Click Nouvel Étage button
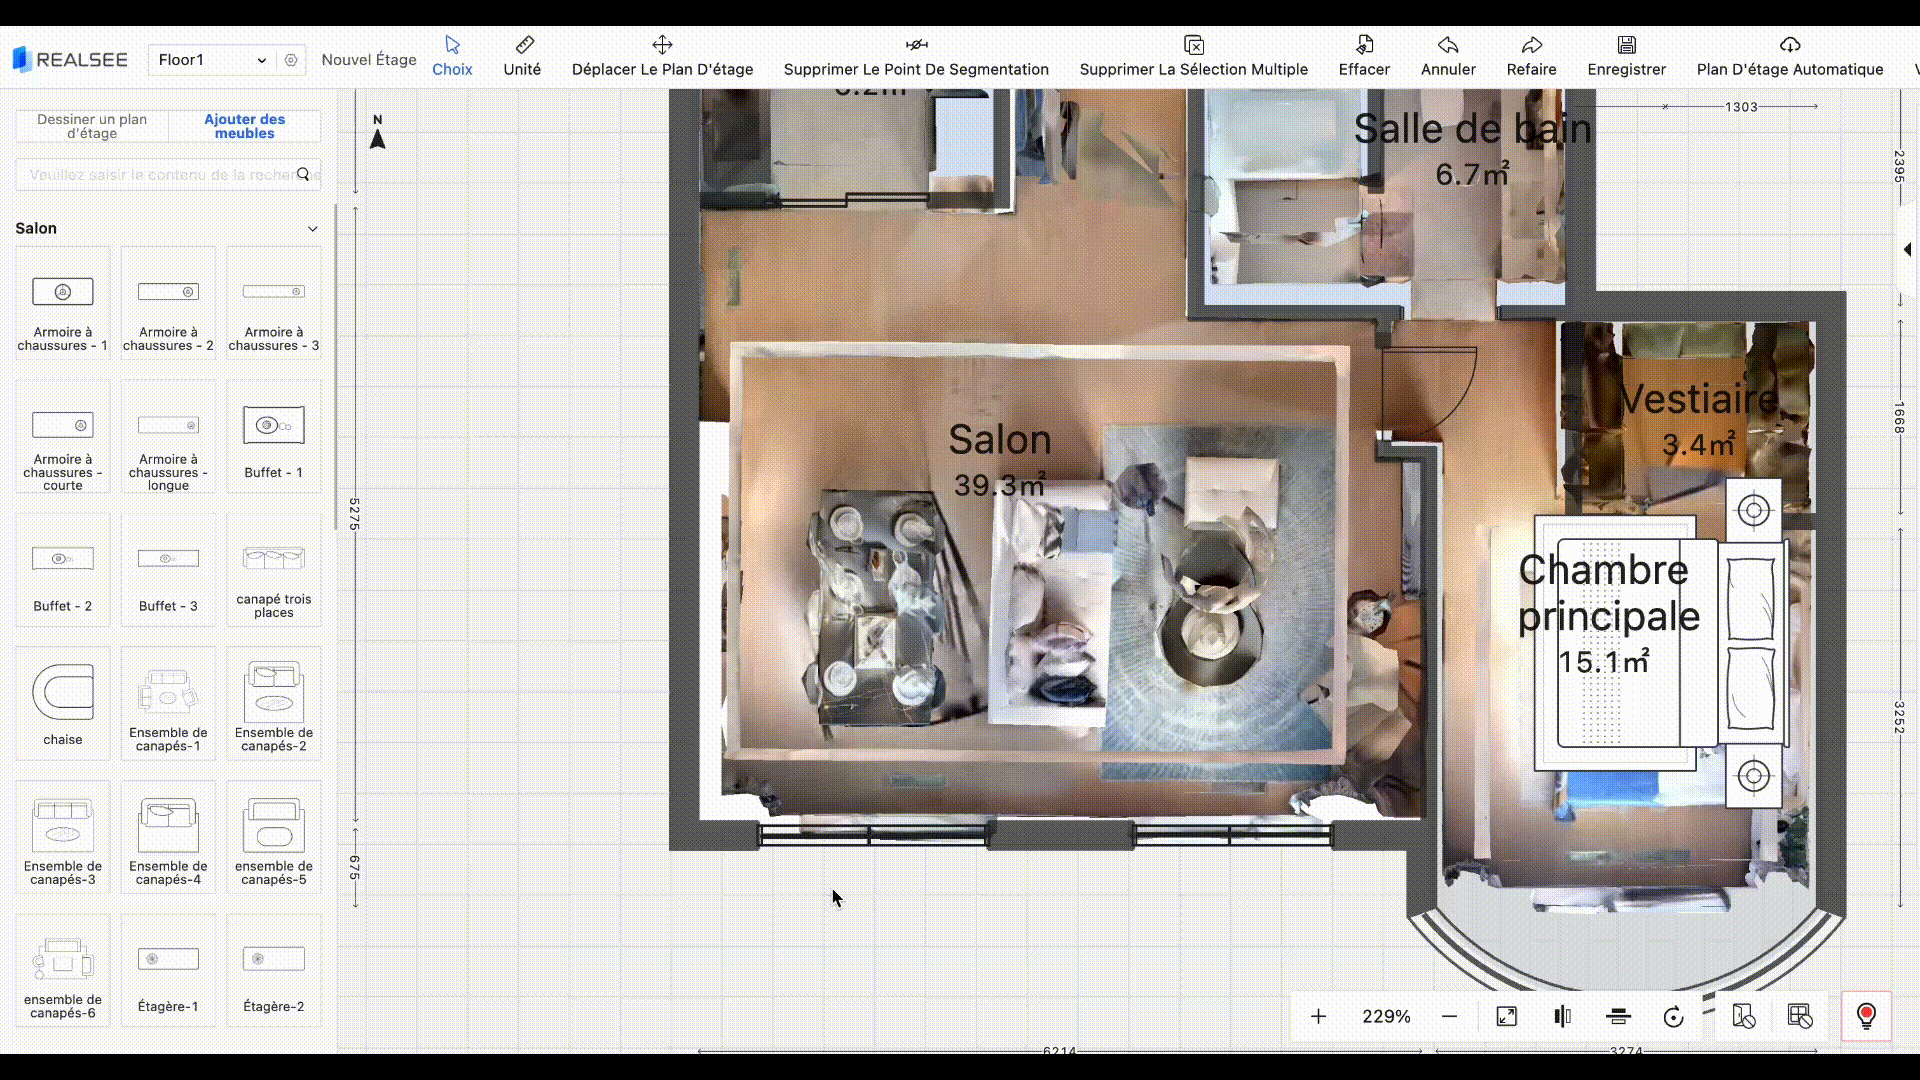The width and height of the screenshot is (1920, 1080). coord(369,60)
